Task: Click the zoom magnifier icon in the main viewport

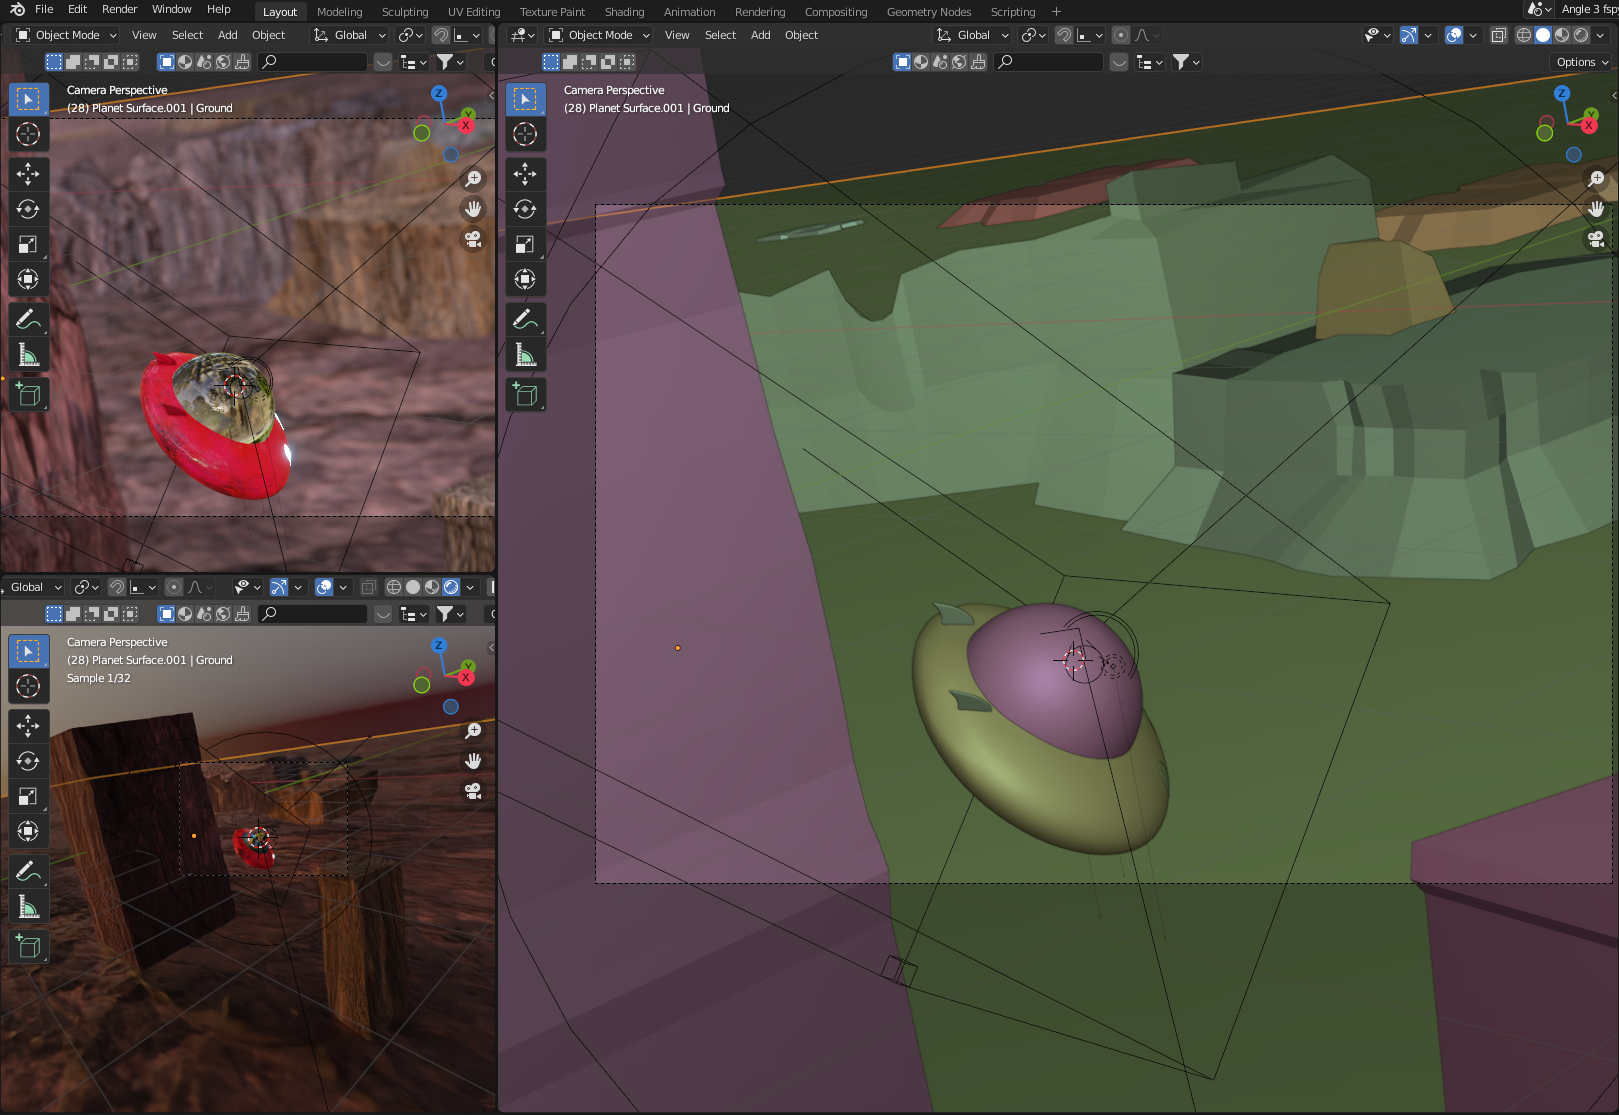Action: (1596, 179)
